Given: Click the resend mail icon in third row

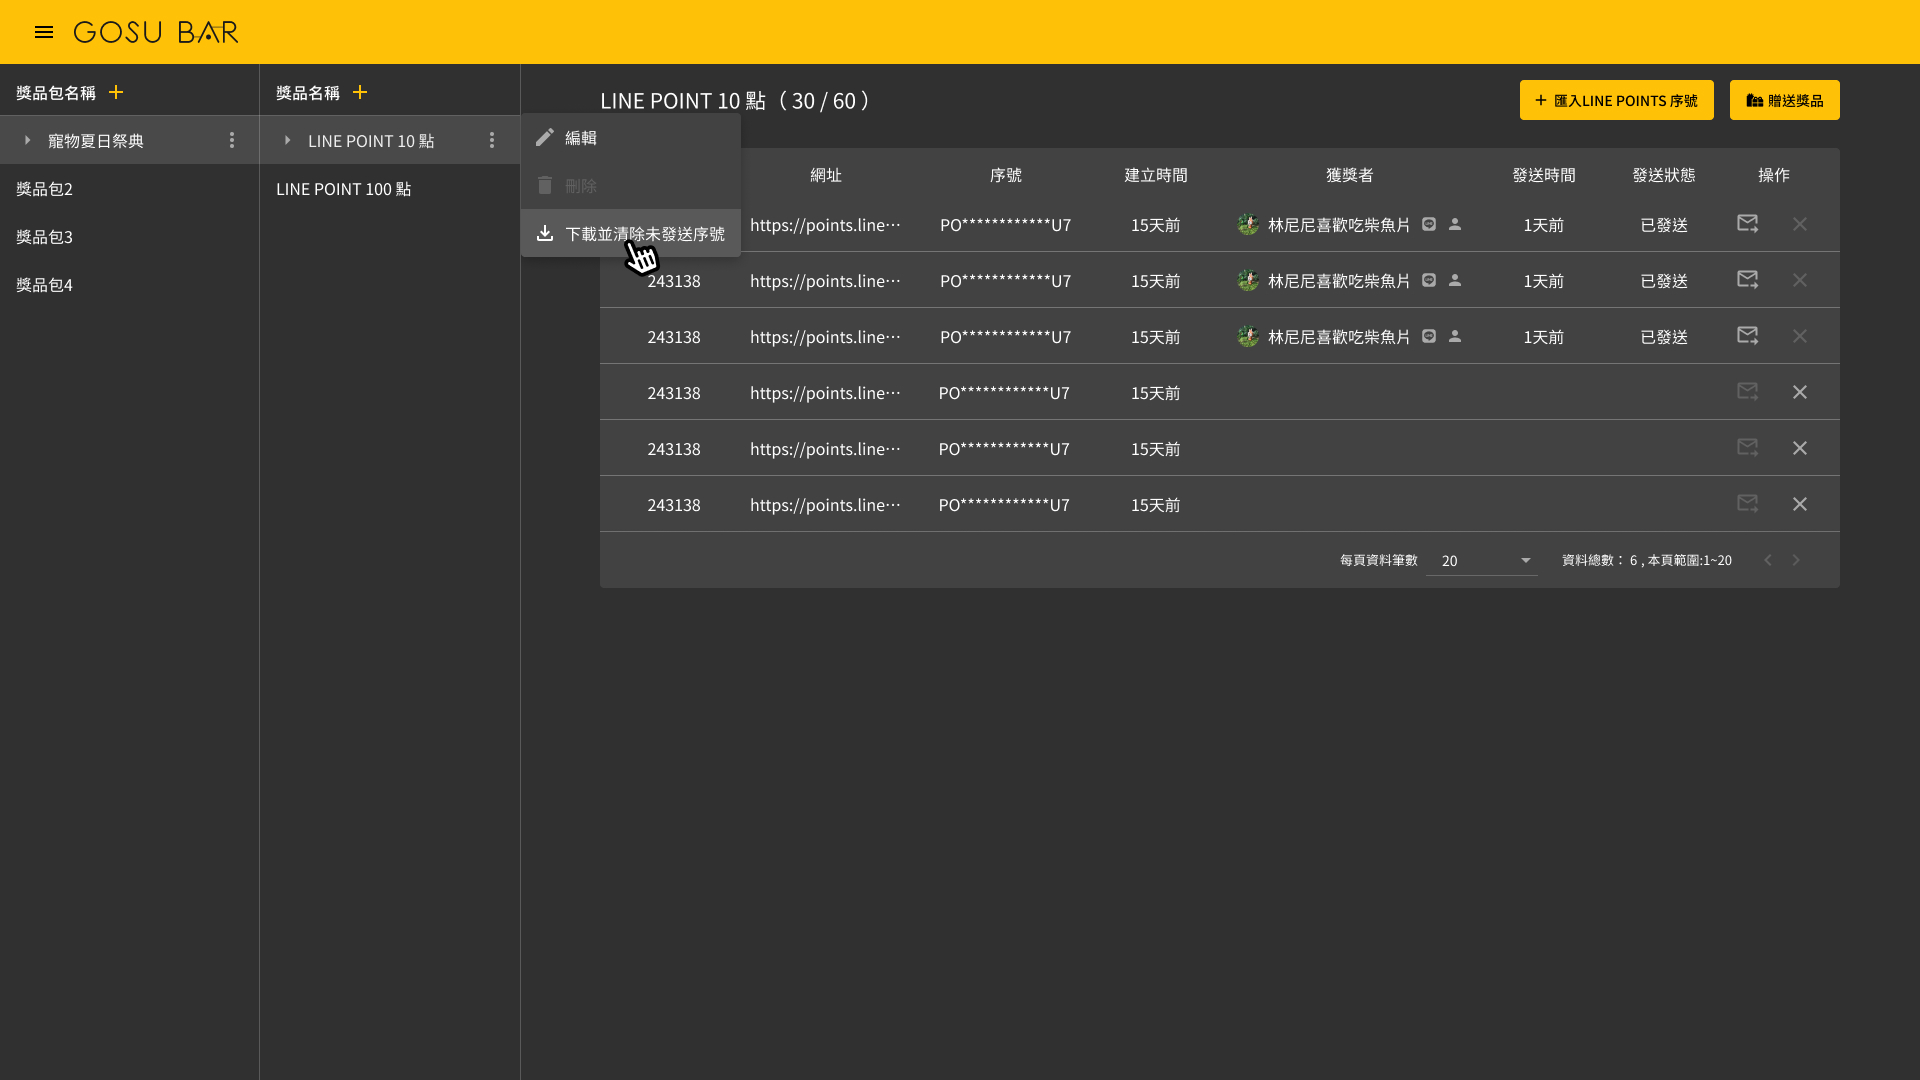Looking at the screenshot, I should click(1747, 335).
